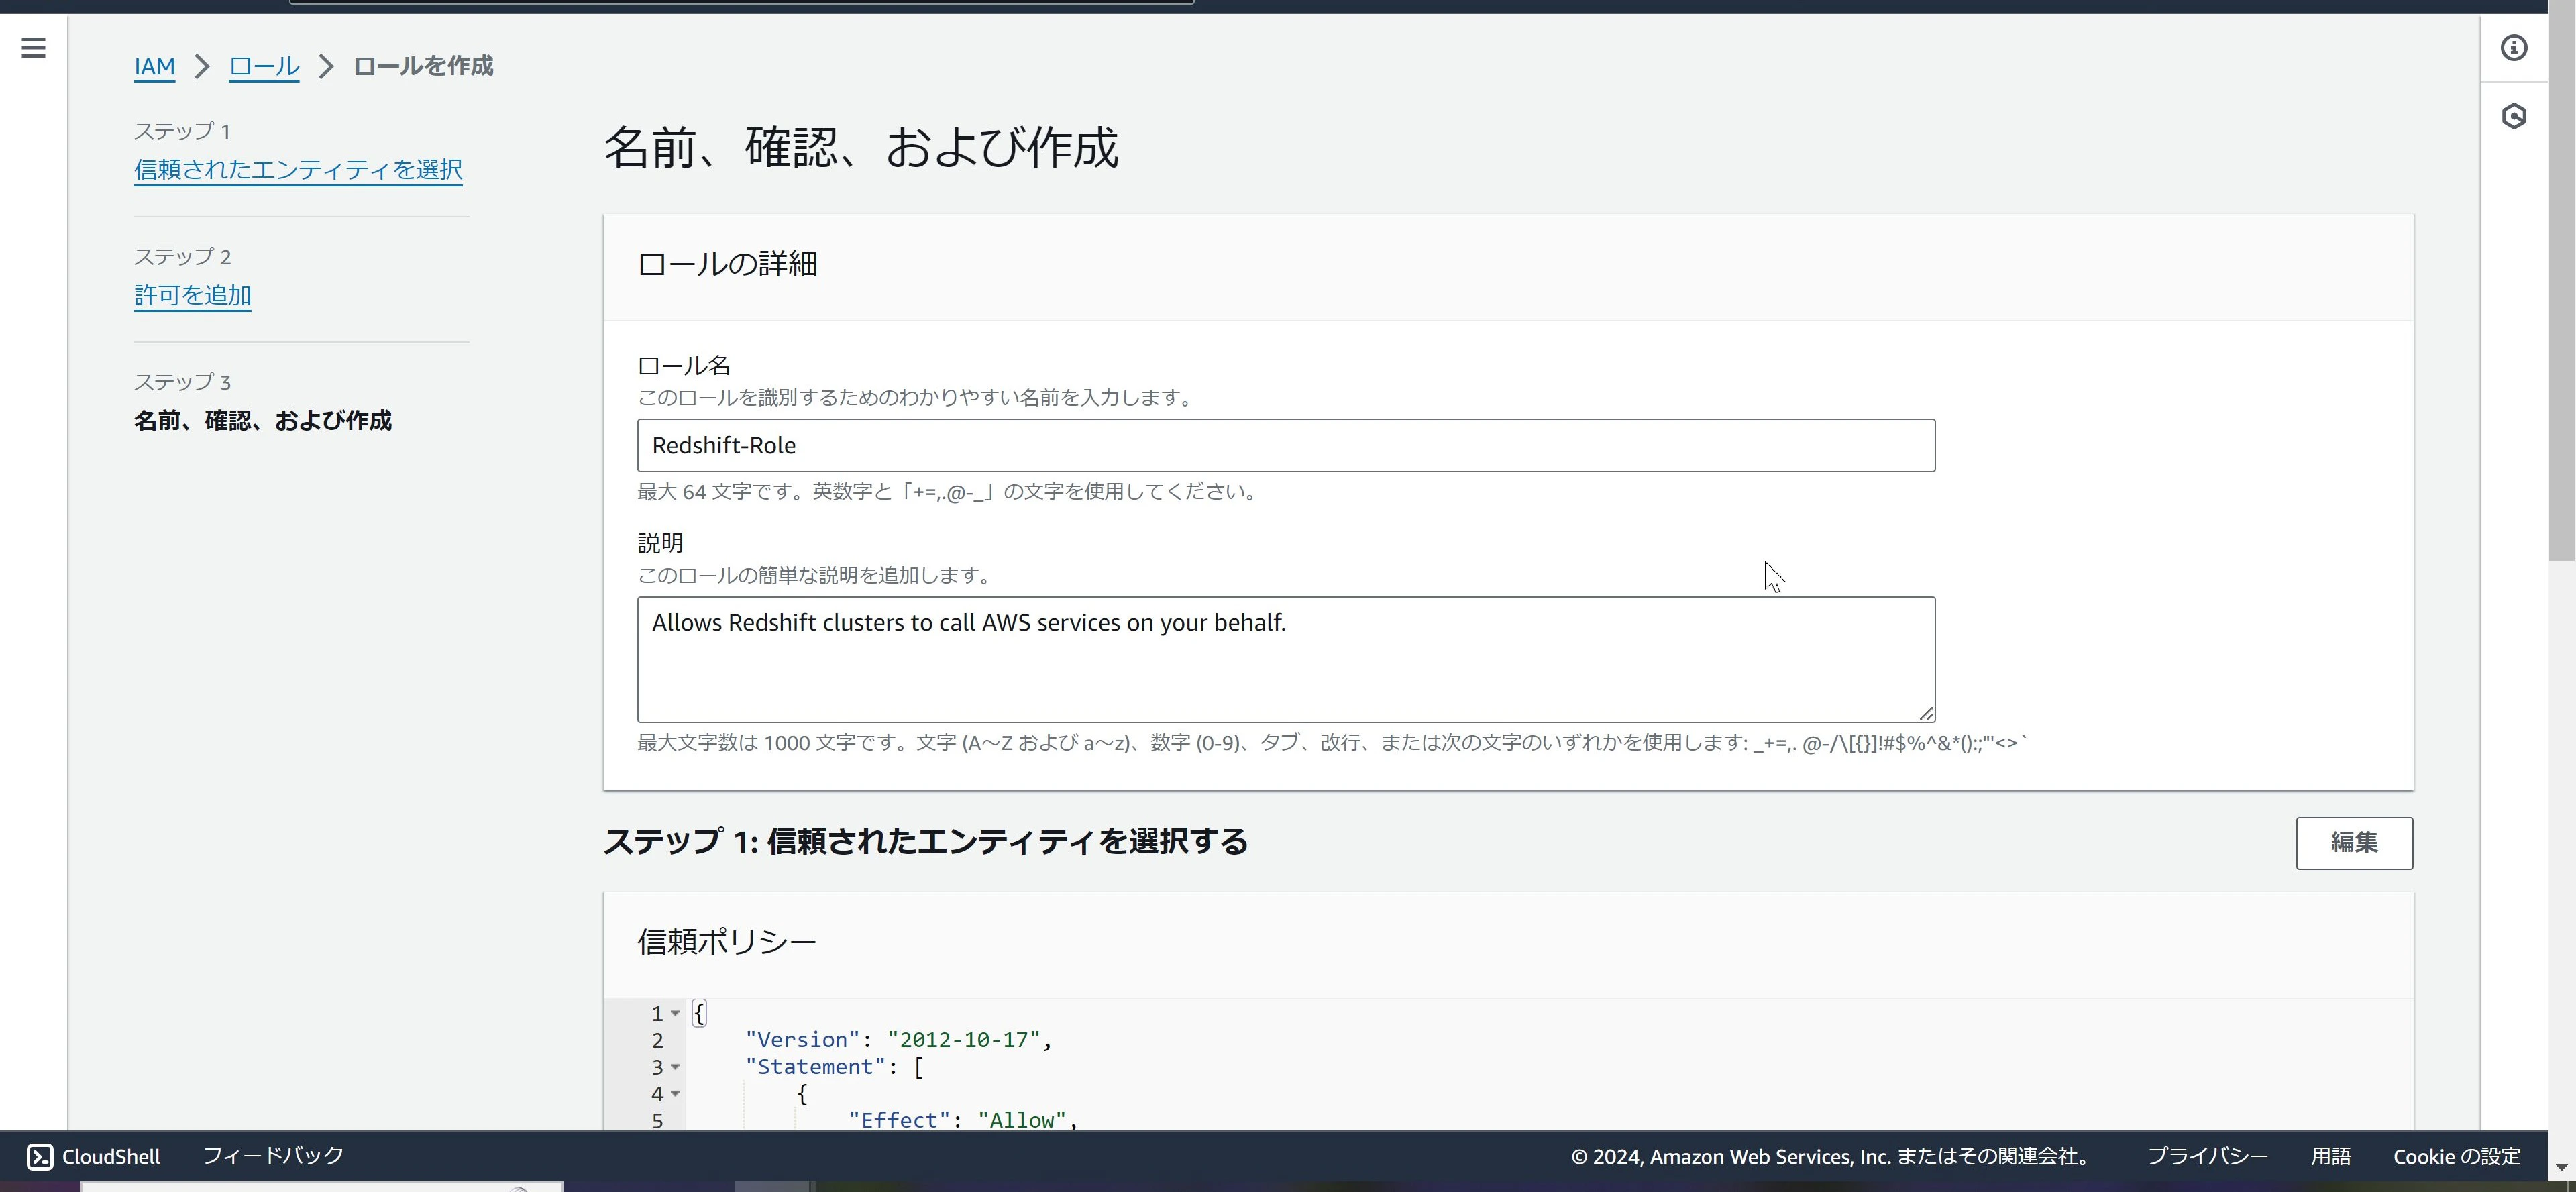Image resolution: width=2576 pixels, height=1192 pixels.
Task: Click "Effect": "Allow" line in policy
Action: pyautogui.click(x=963, y=1120)
